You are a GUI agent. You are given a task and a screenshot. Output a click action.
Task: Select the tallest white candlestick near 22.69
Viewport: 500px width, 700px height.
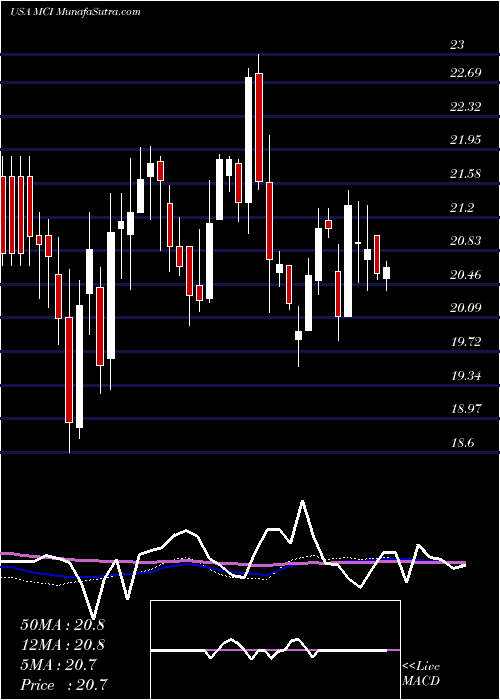click(x=248, y=140)
